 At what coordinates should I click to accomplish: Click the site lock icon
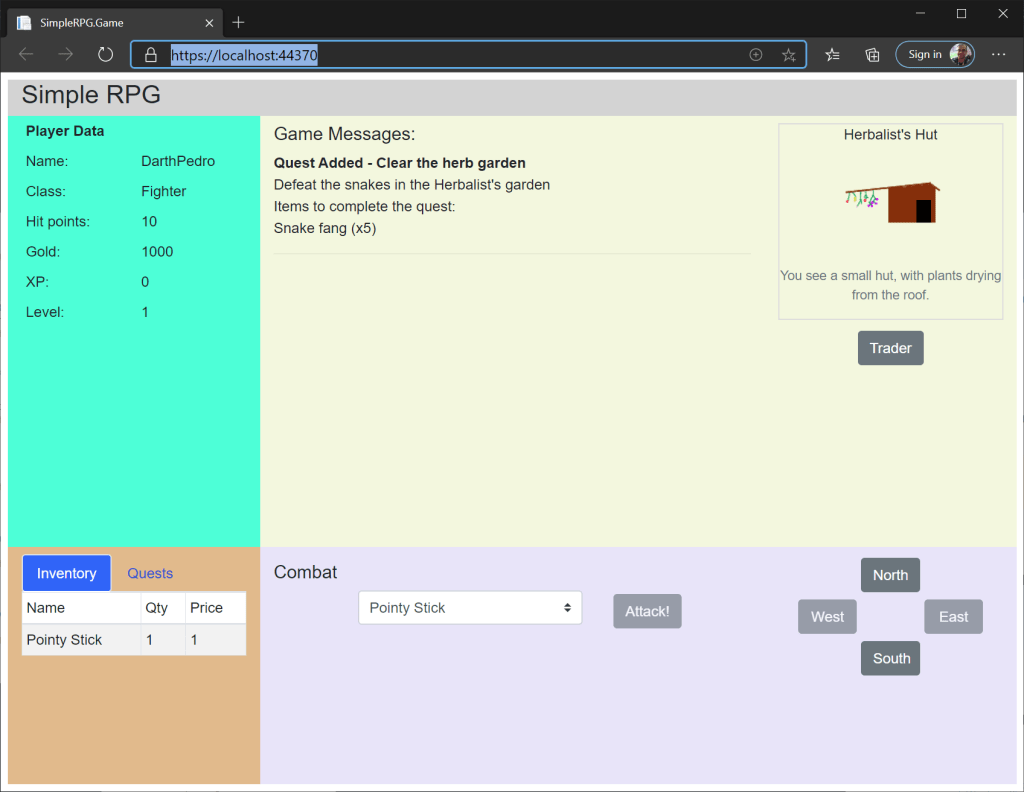pos(151,55)
